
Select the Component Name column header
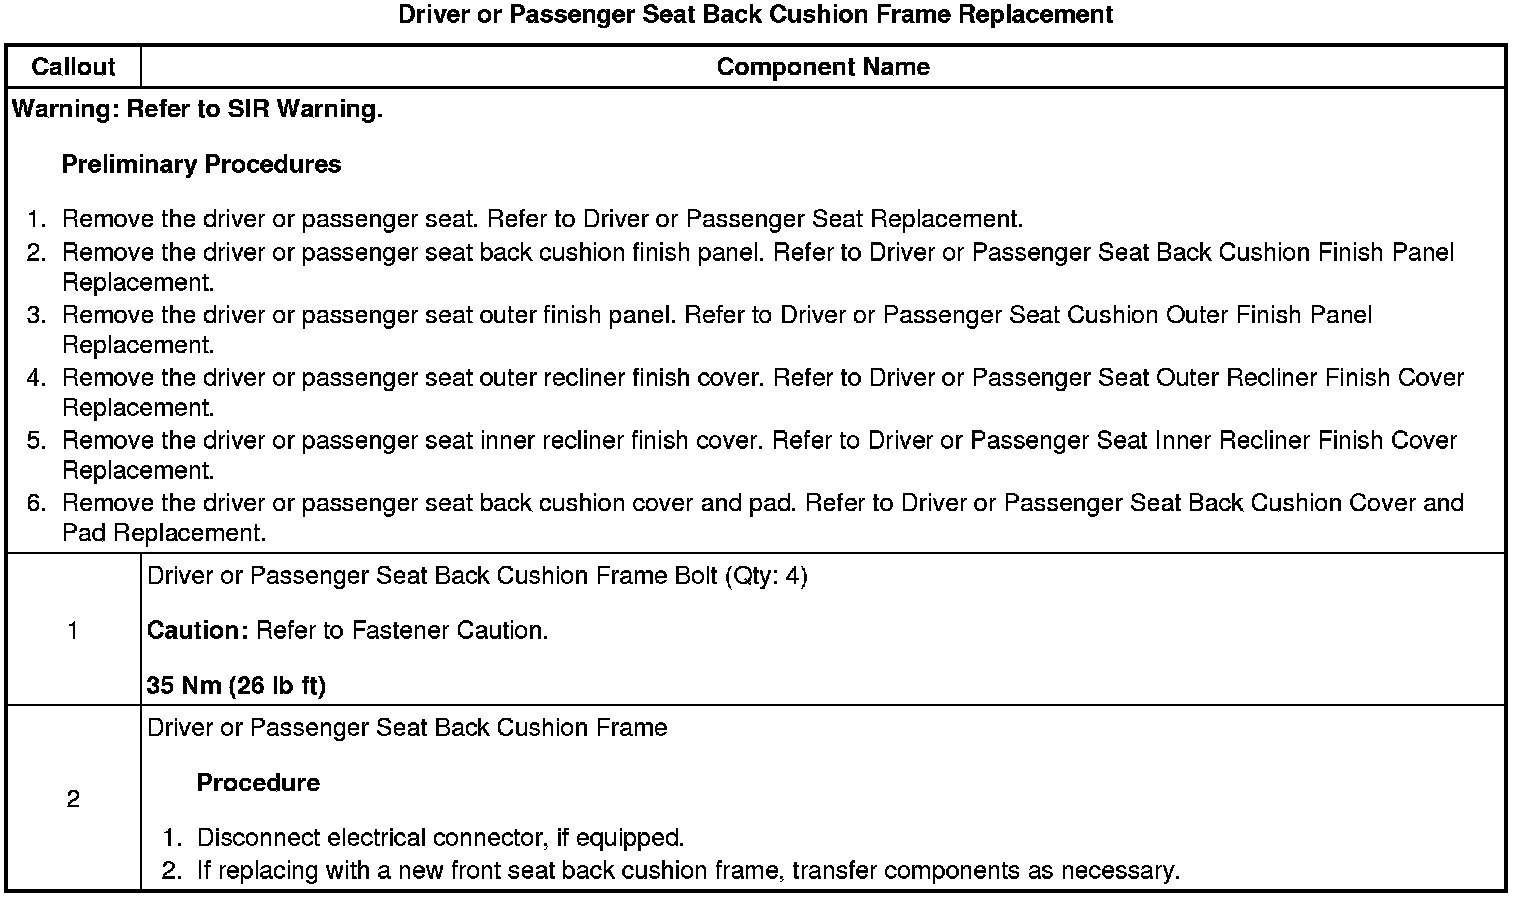click(823, 67)
